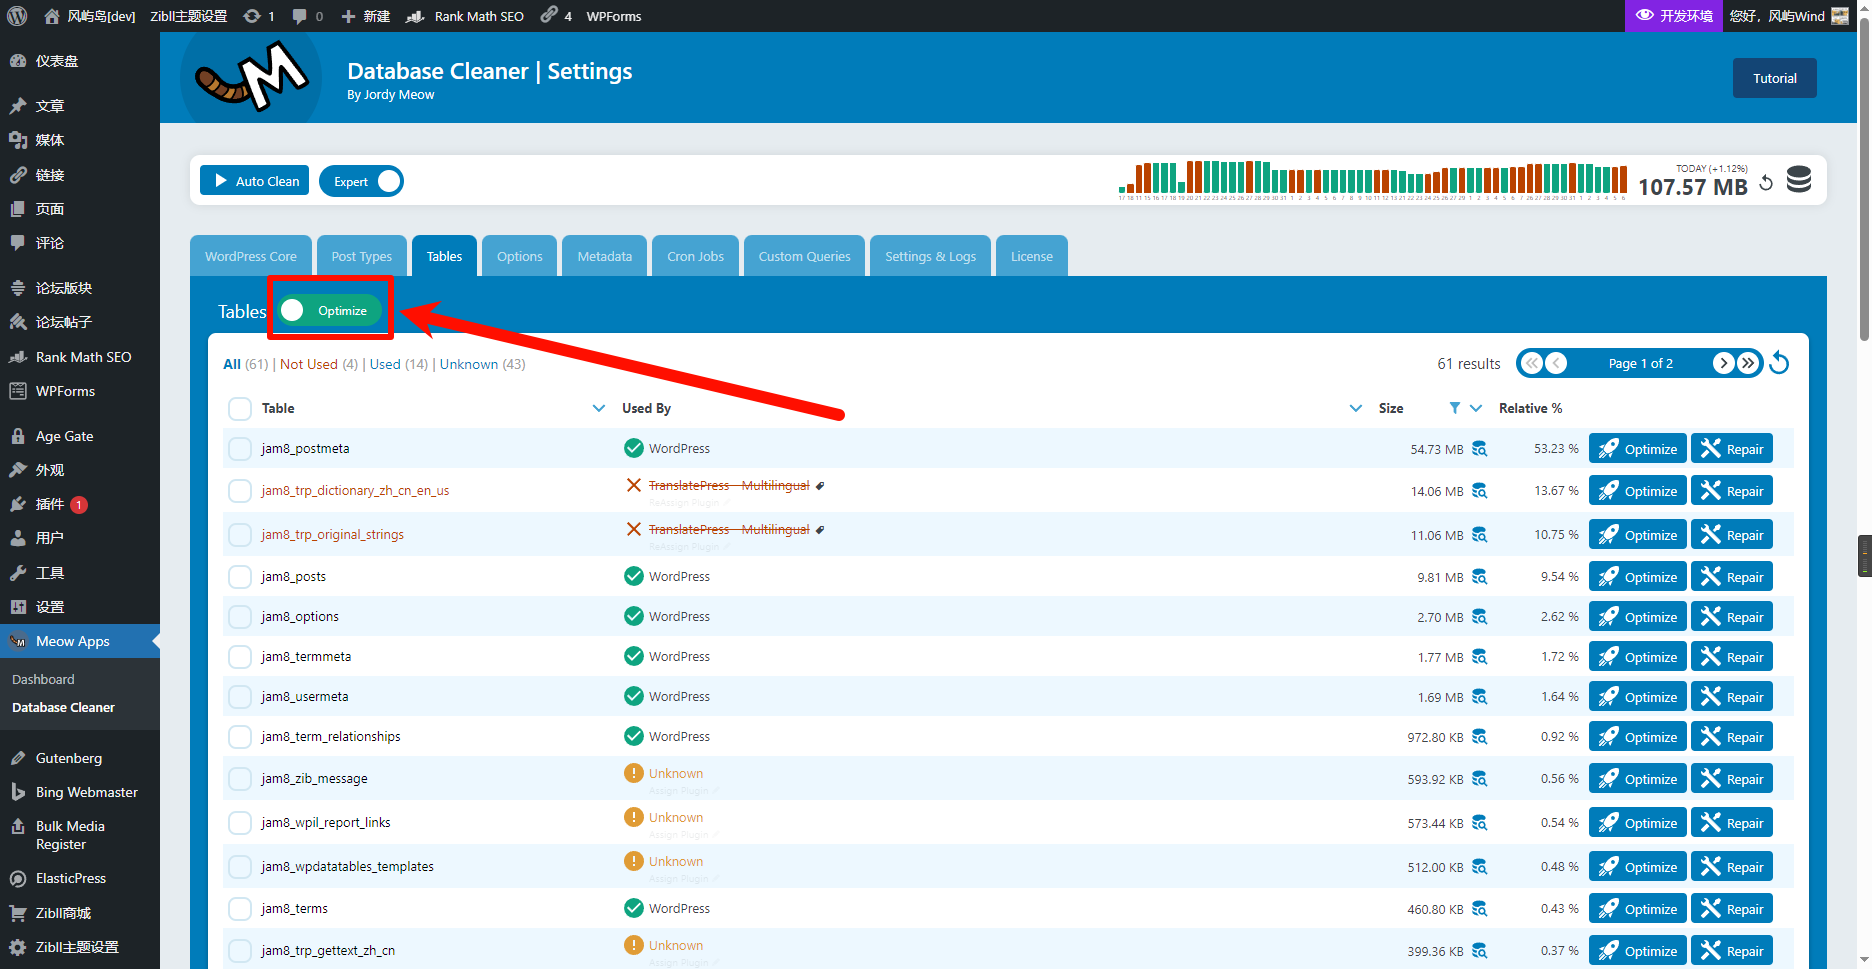Sort by the Used By column chevron
1872x969 pixels.
click(x=1356, y=408)
